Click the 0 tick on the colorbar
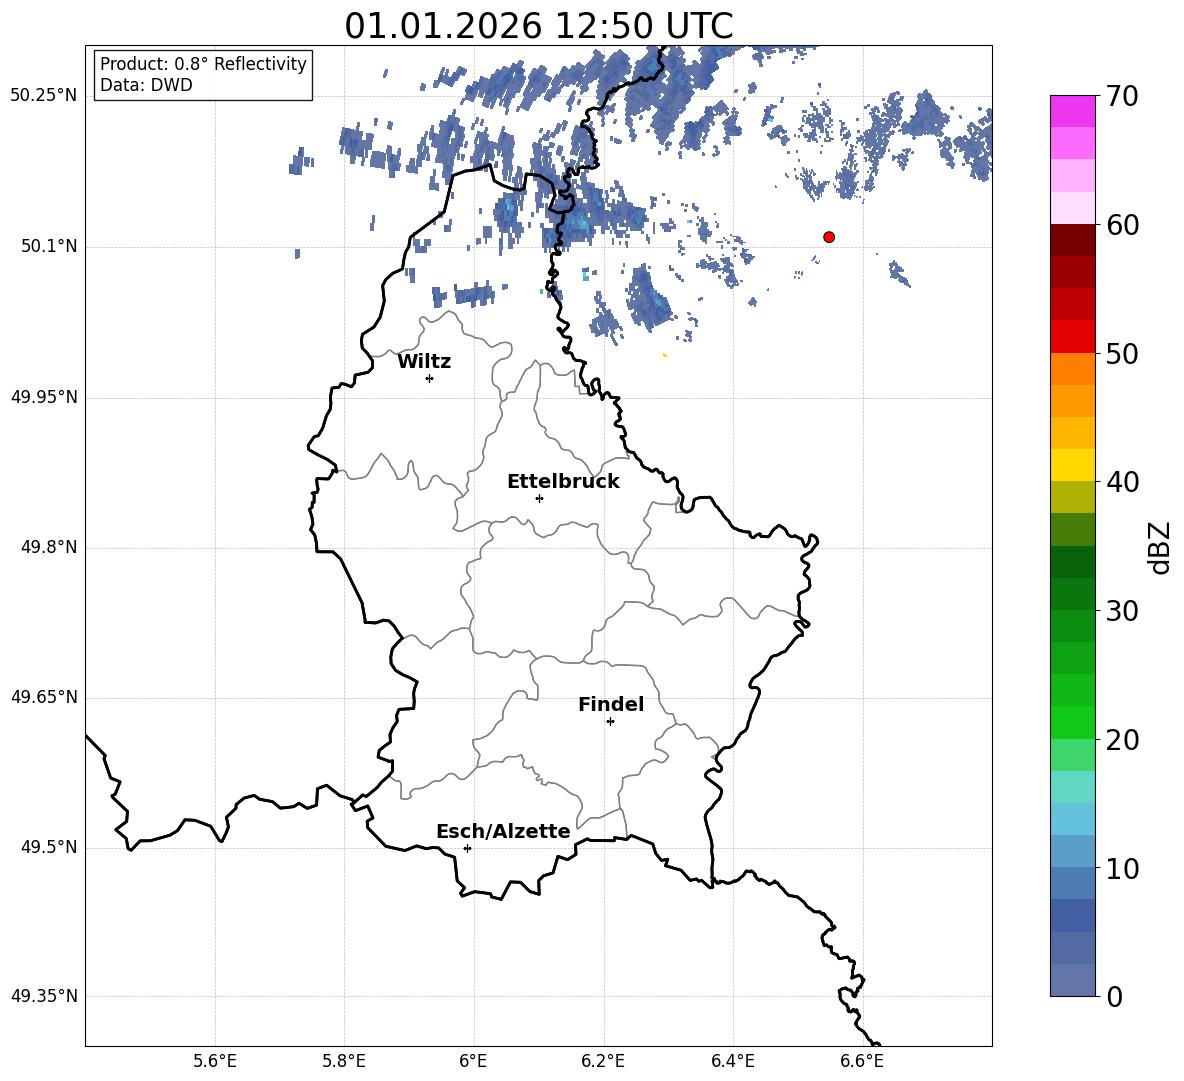 (x=1115, y=996)
